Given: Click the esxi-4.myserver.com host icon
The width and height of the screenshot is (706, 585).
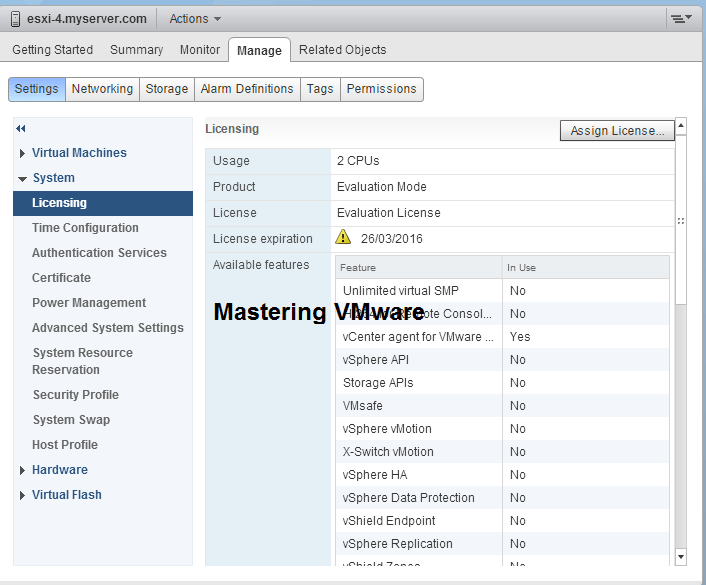Looking at the screenshot, I should coord(15,19).
